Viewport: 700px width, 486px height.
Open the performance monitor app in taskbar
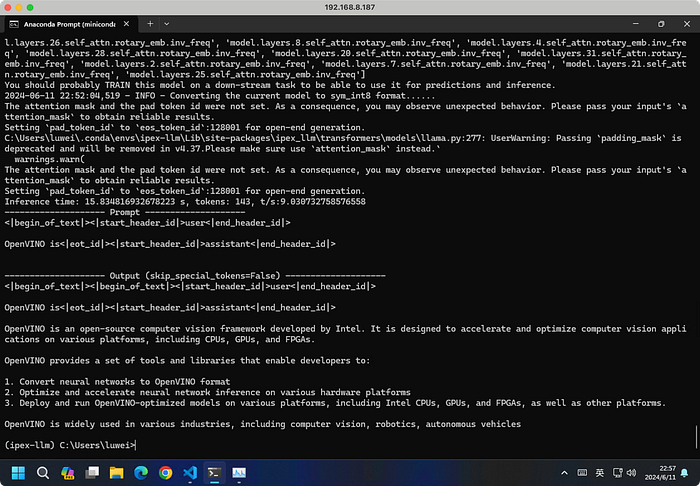[239, 473]
